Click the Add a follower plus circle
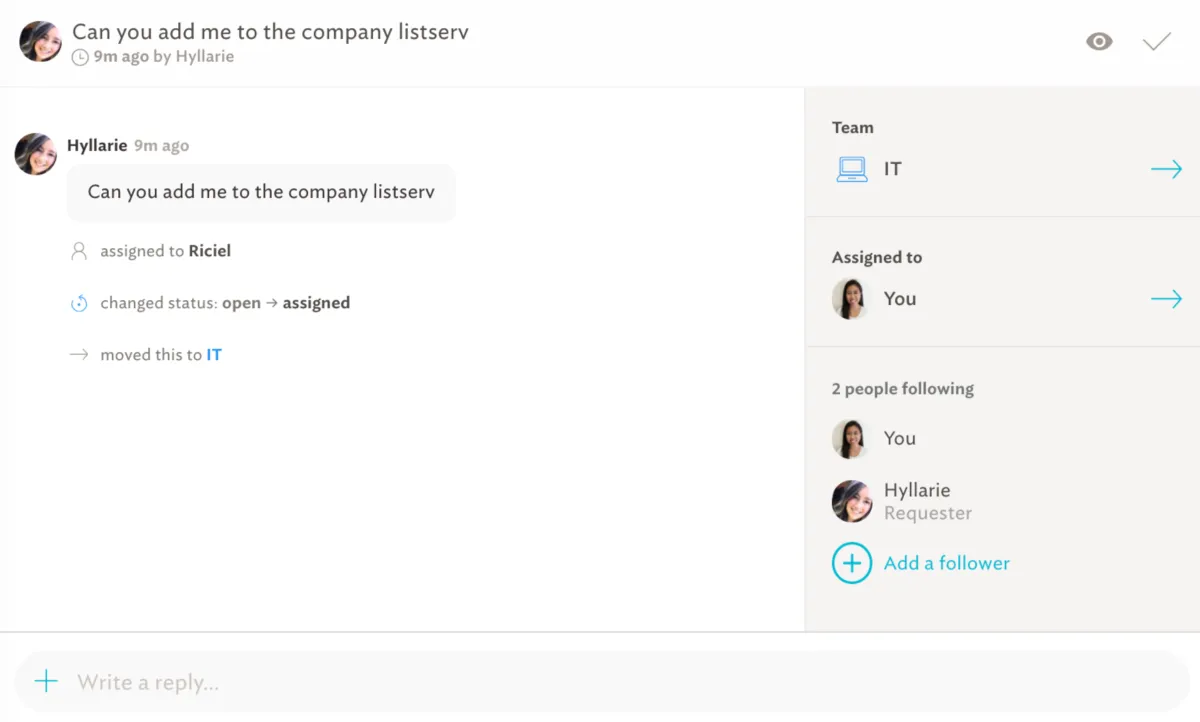Screen dimensions: 1200x722 point(852,563)
